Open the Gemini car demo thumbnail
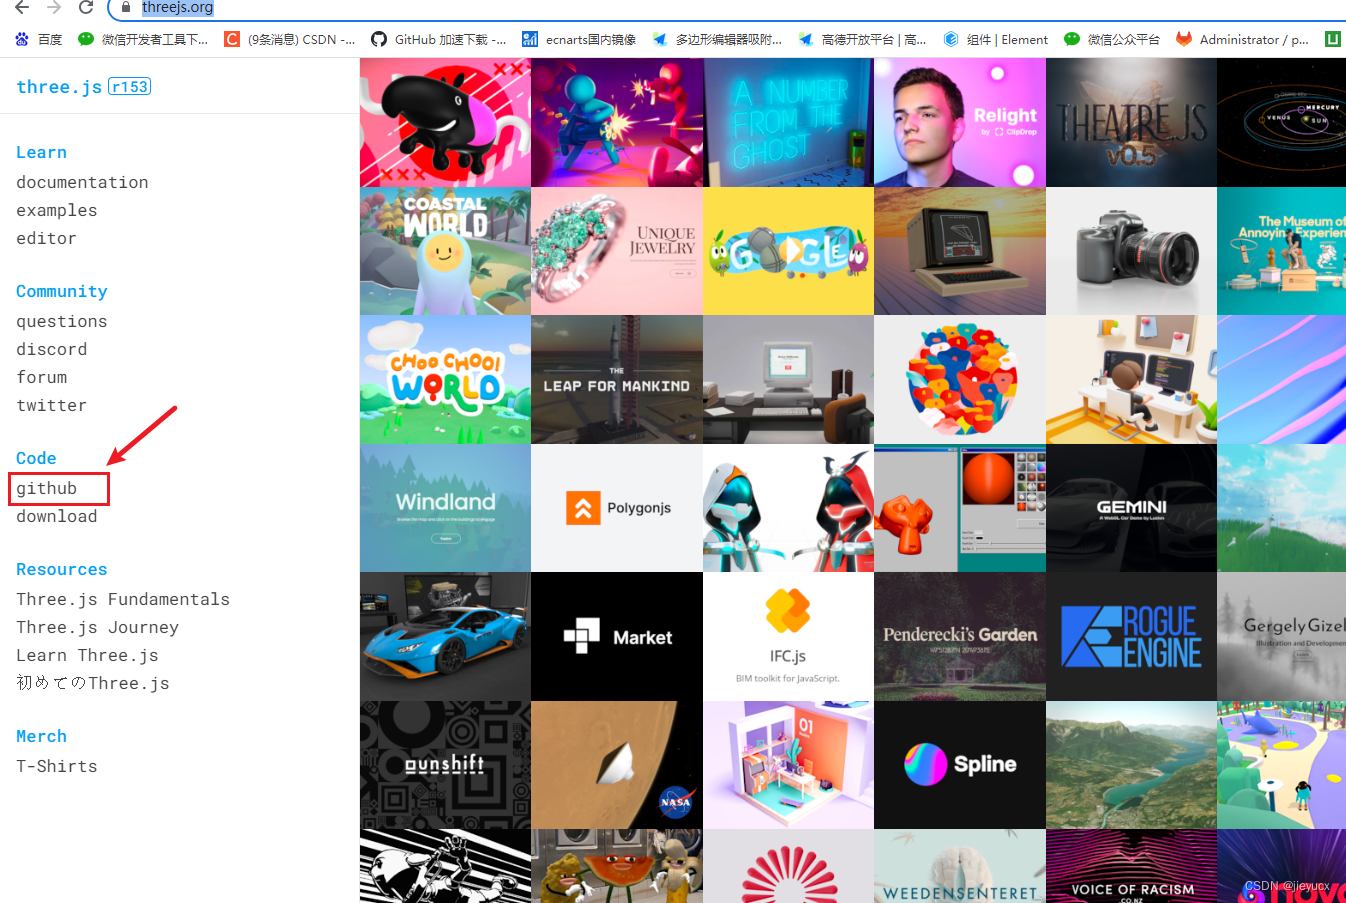1346x903 pixels. tap(1131, 508)
